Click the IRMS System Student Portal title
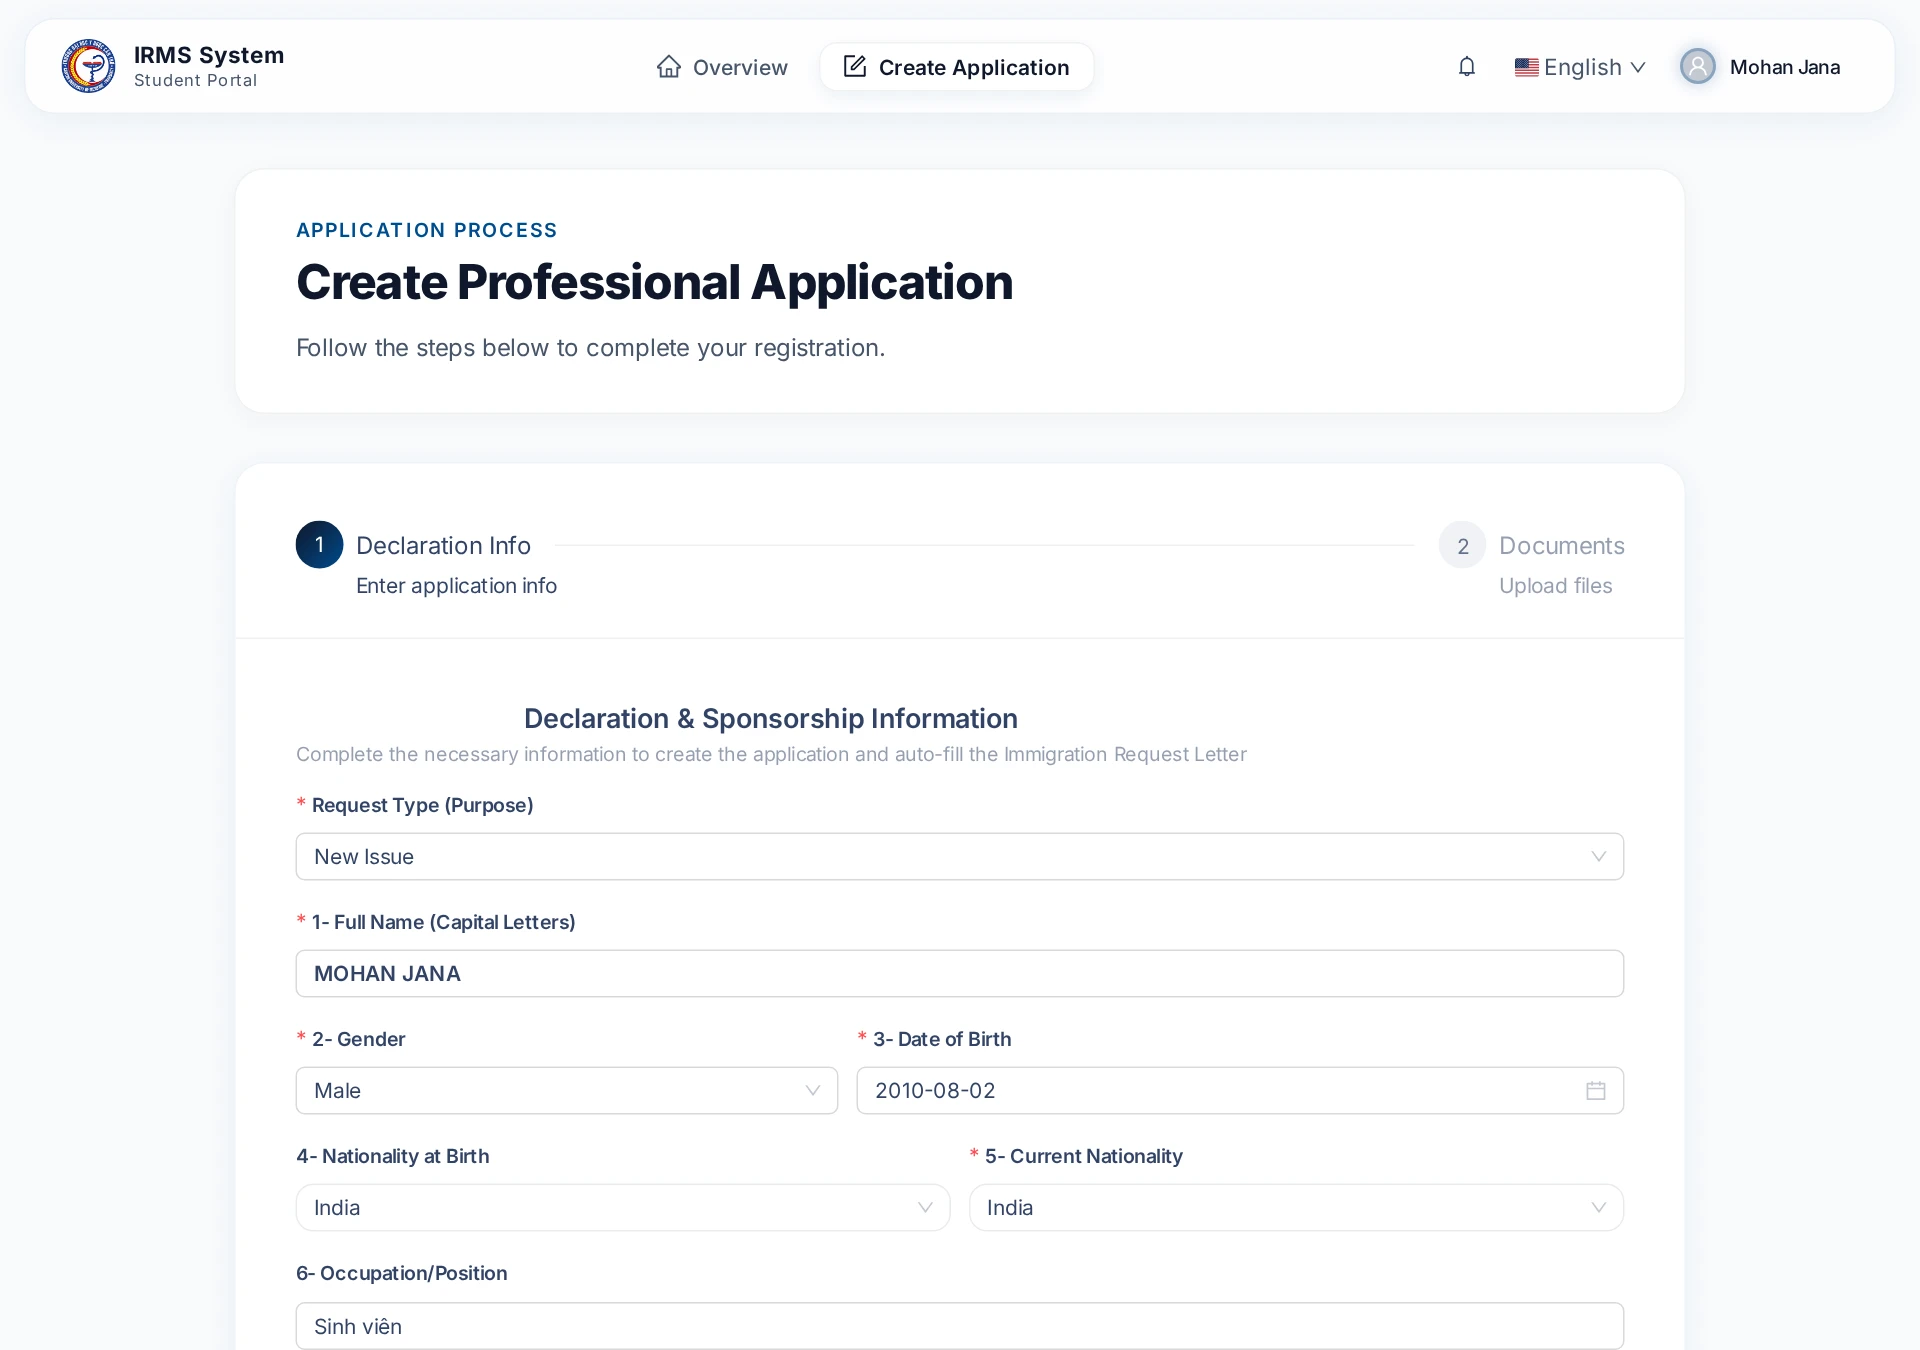This screenshot has width=1920, height=1350. [x=209, y=66]
